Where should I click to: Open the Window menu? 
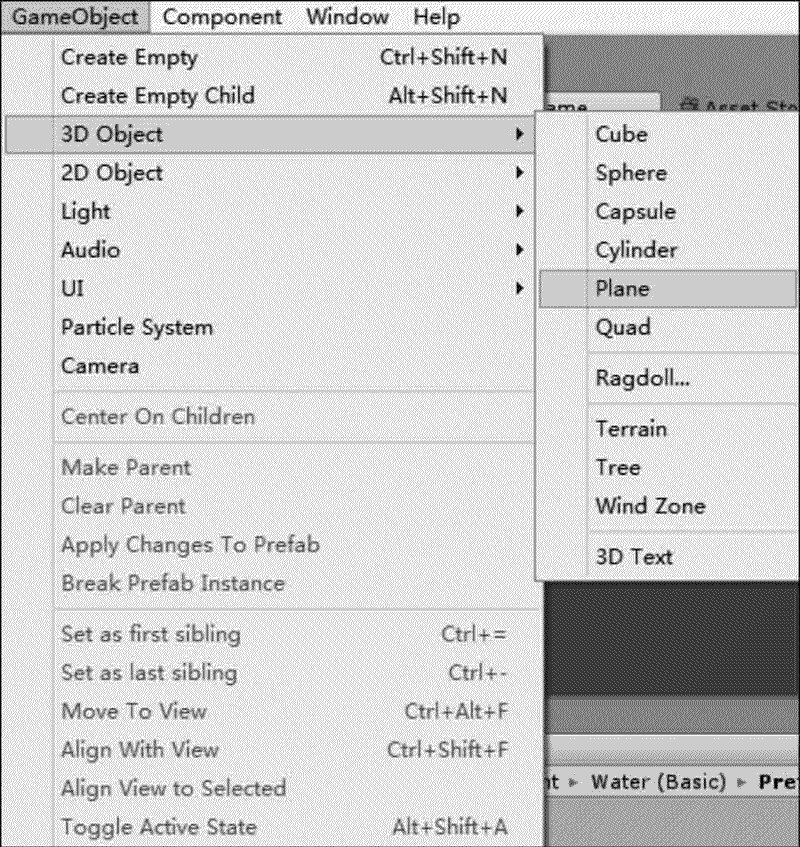(x=347, y=17)
